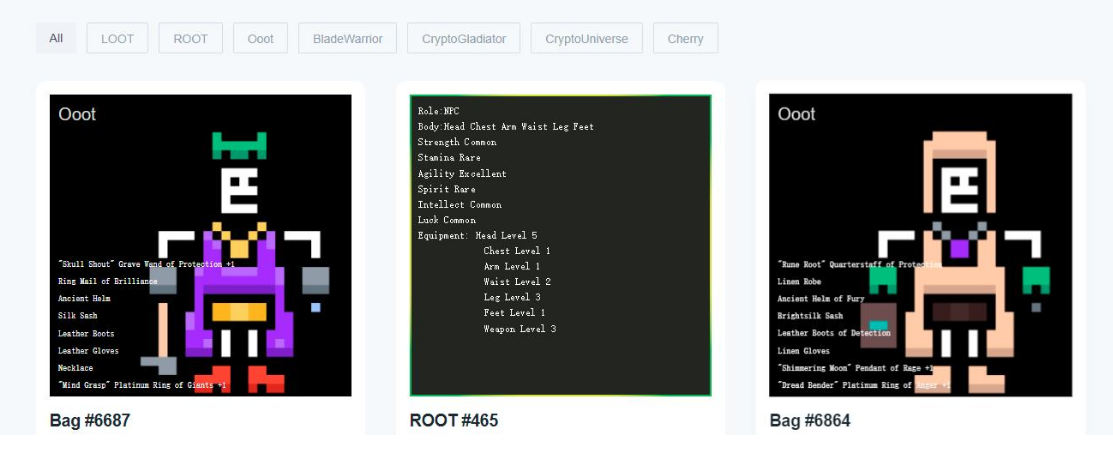
Task: Click the Role:NPC line in ROOT #465
Action: pos(438,111)
